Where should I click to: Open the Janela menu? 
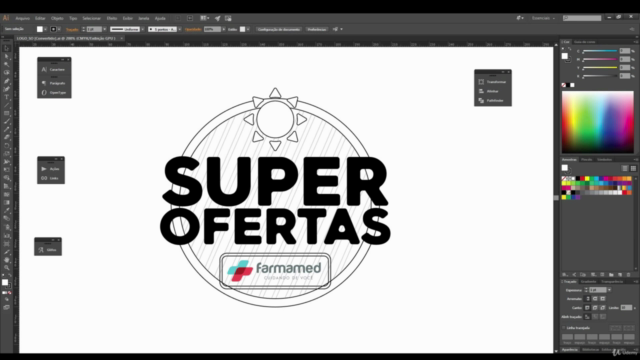click(144, 18)
